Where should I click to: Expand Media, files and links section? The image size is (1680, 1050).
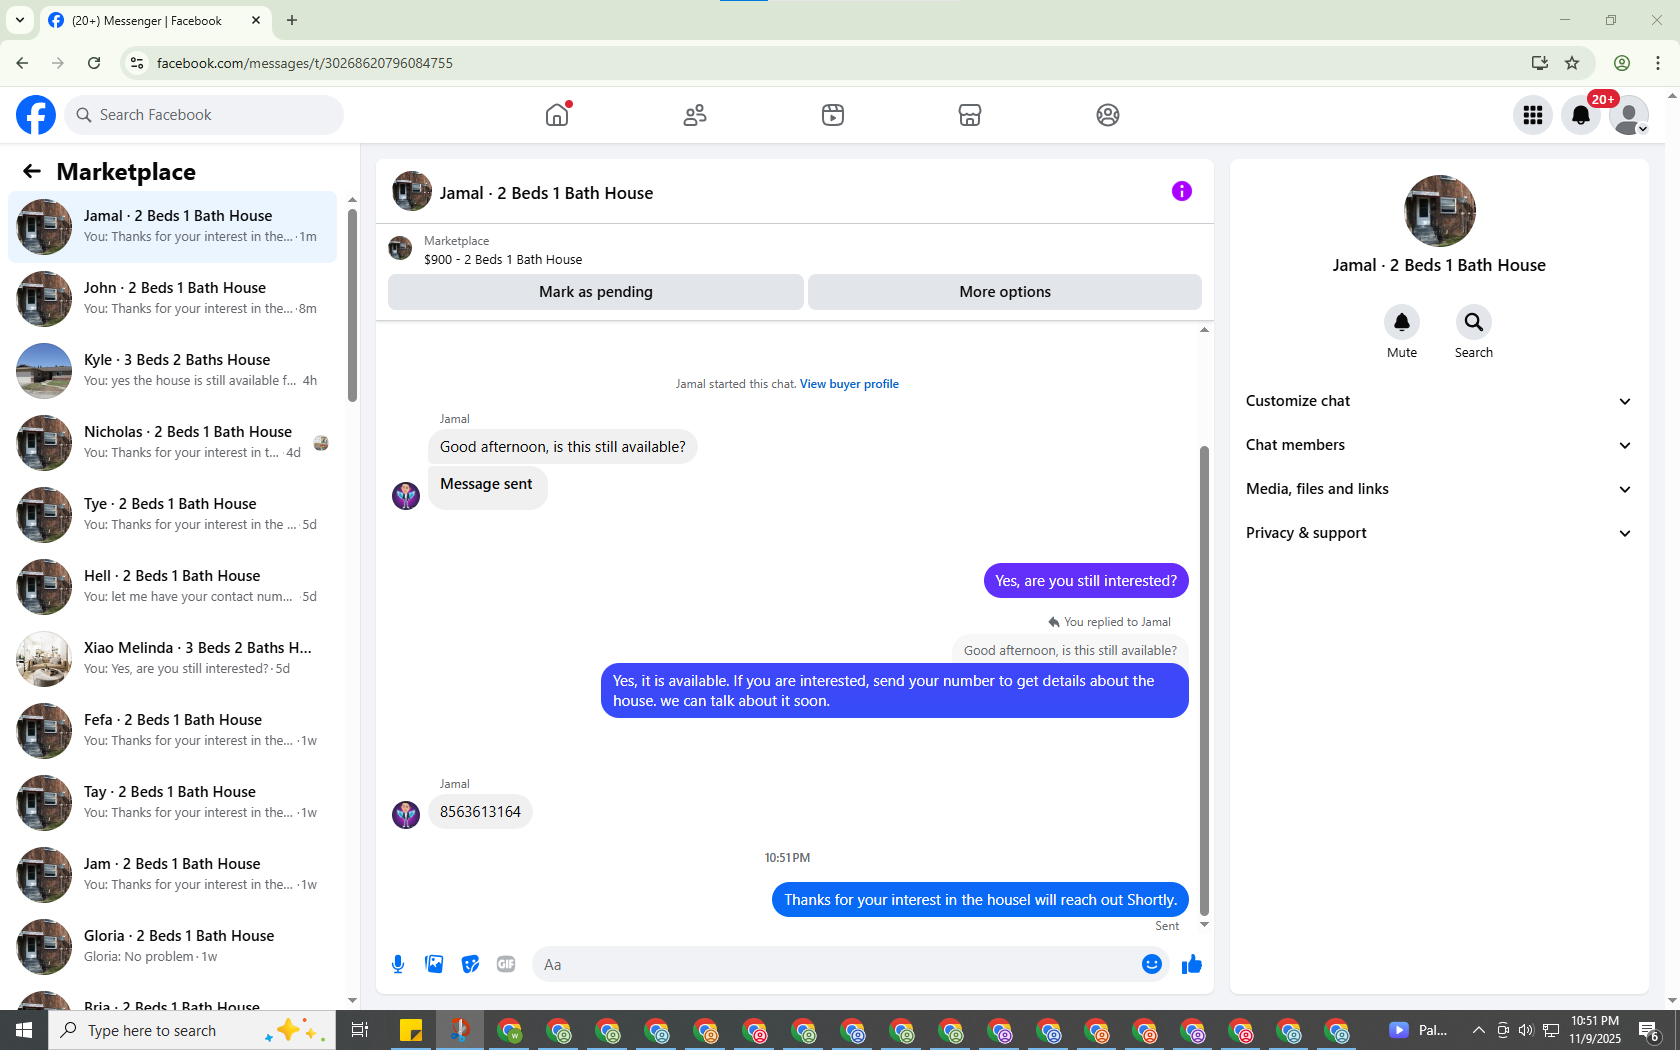1439,489
